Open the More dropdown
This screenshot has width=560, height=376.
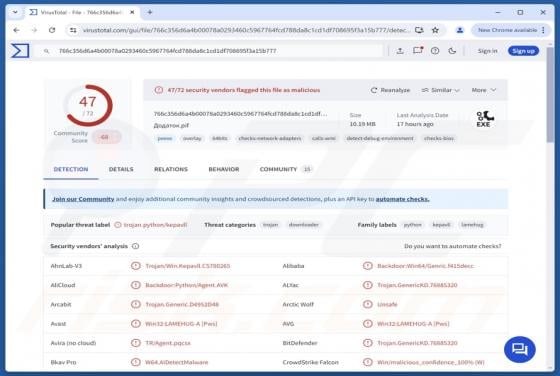[x=484, y=90]
